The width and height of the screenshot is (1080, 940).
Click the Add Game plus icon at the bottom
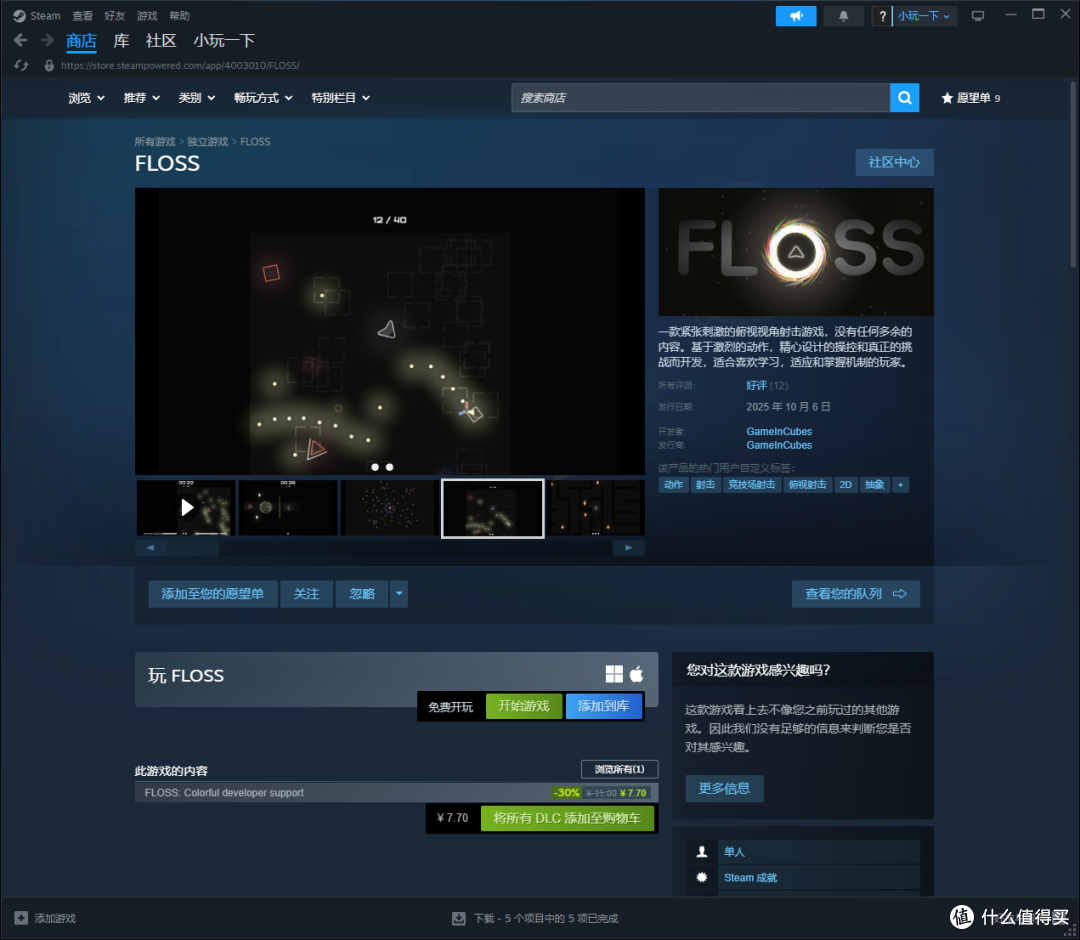tap(21, 918)
